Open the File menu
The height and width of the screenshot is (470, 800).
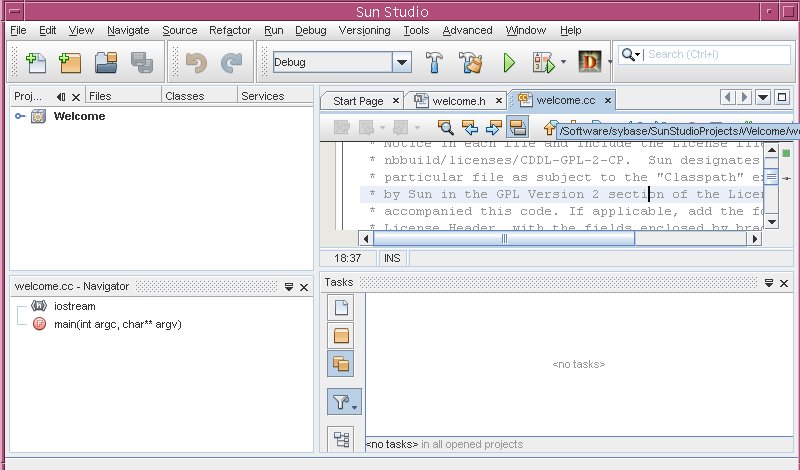point(18,31)
